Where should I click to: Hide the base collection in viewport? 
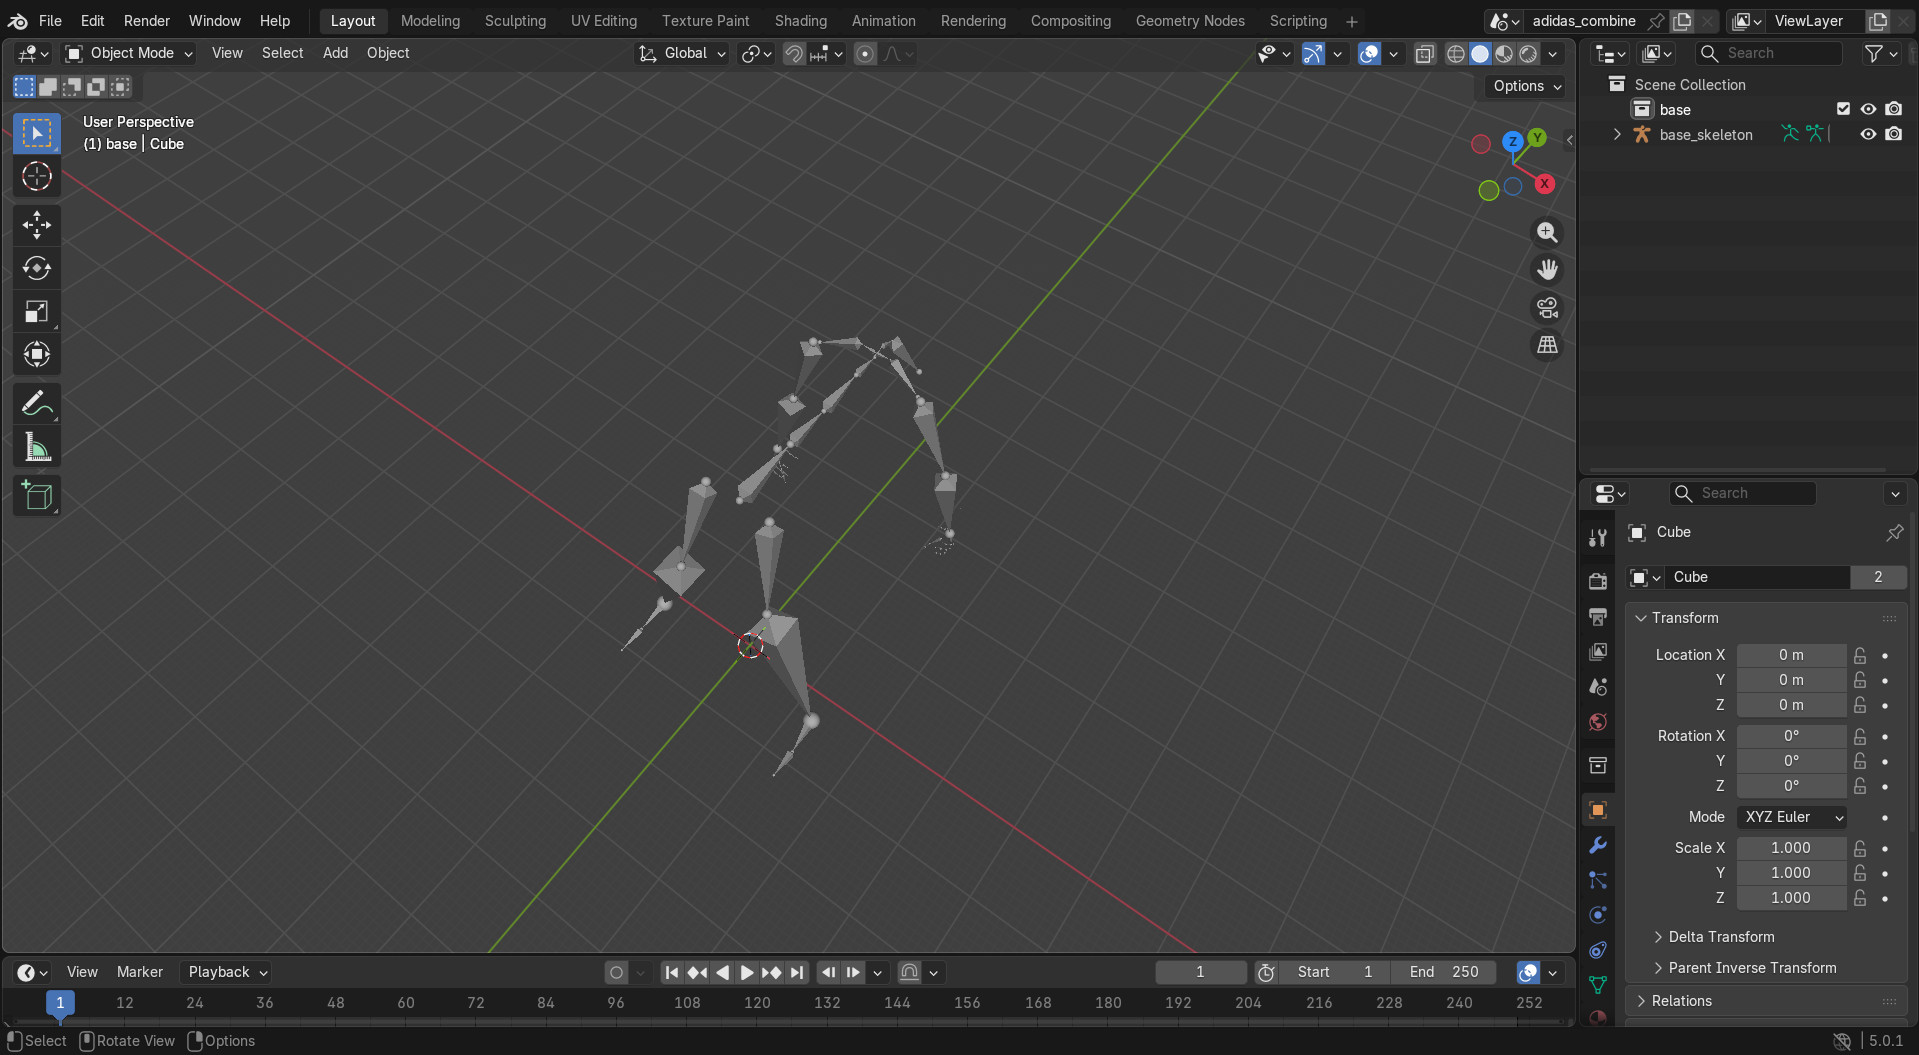(x=1868, y=109)
